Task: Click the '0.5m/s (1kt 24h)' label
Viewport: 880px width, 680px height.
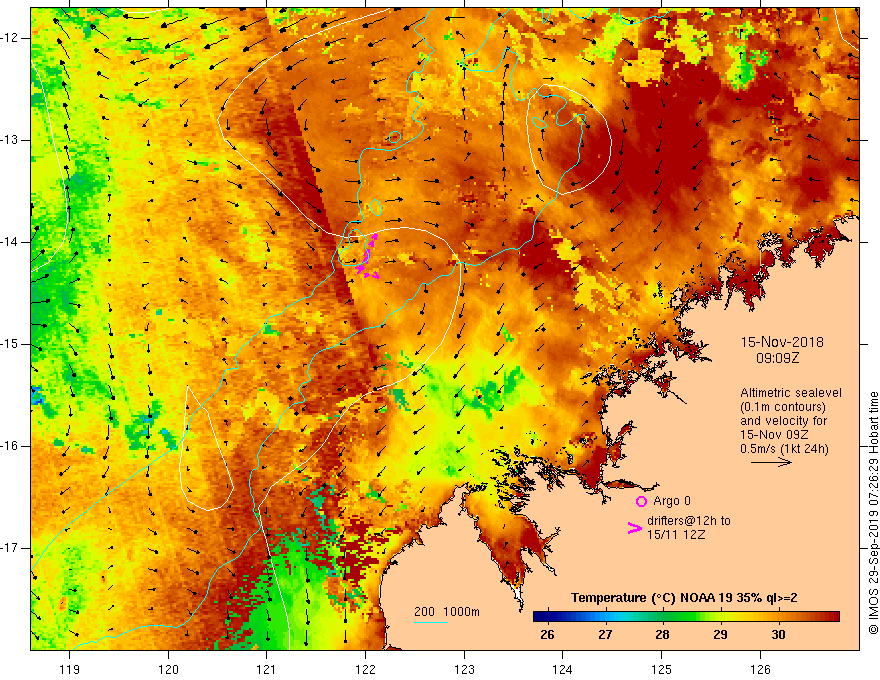Action: (784, 449)
